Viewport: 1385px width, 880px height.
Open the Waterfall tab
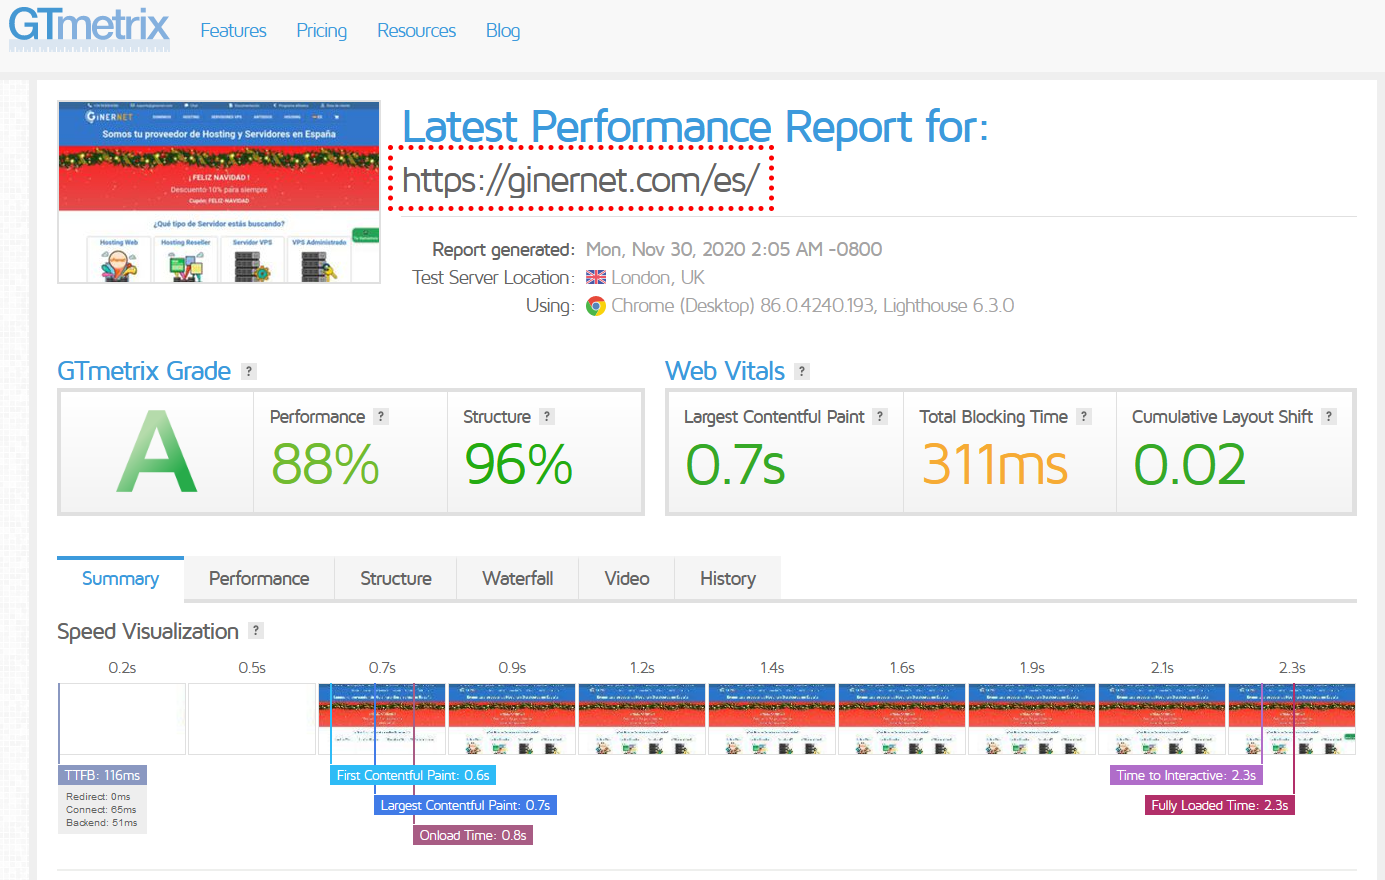518,578
